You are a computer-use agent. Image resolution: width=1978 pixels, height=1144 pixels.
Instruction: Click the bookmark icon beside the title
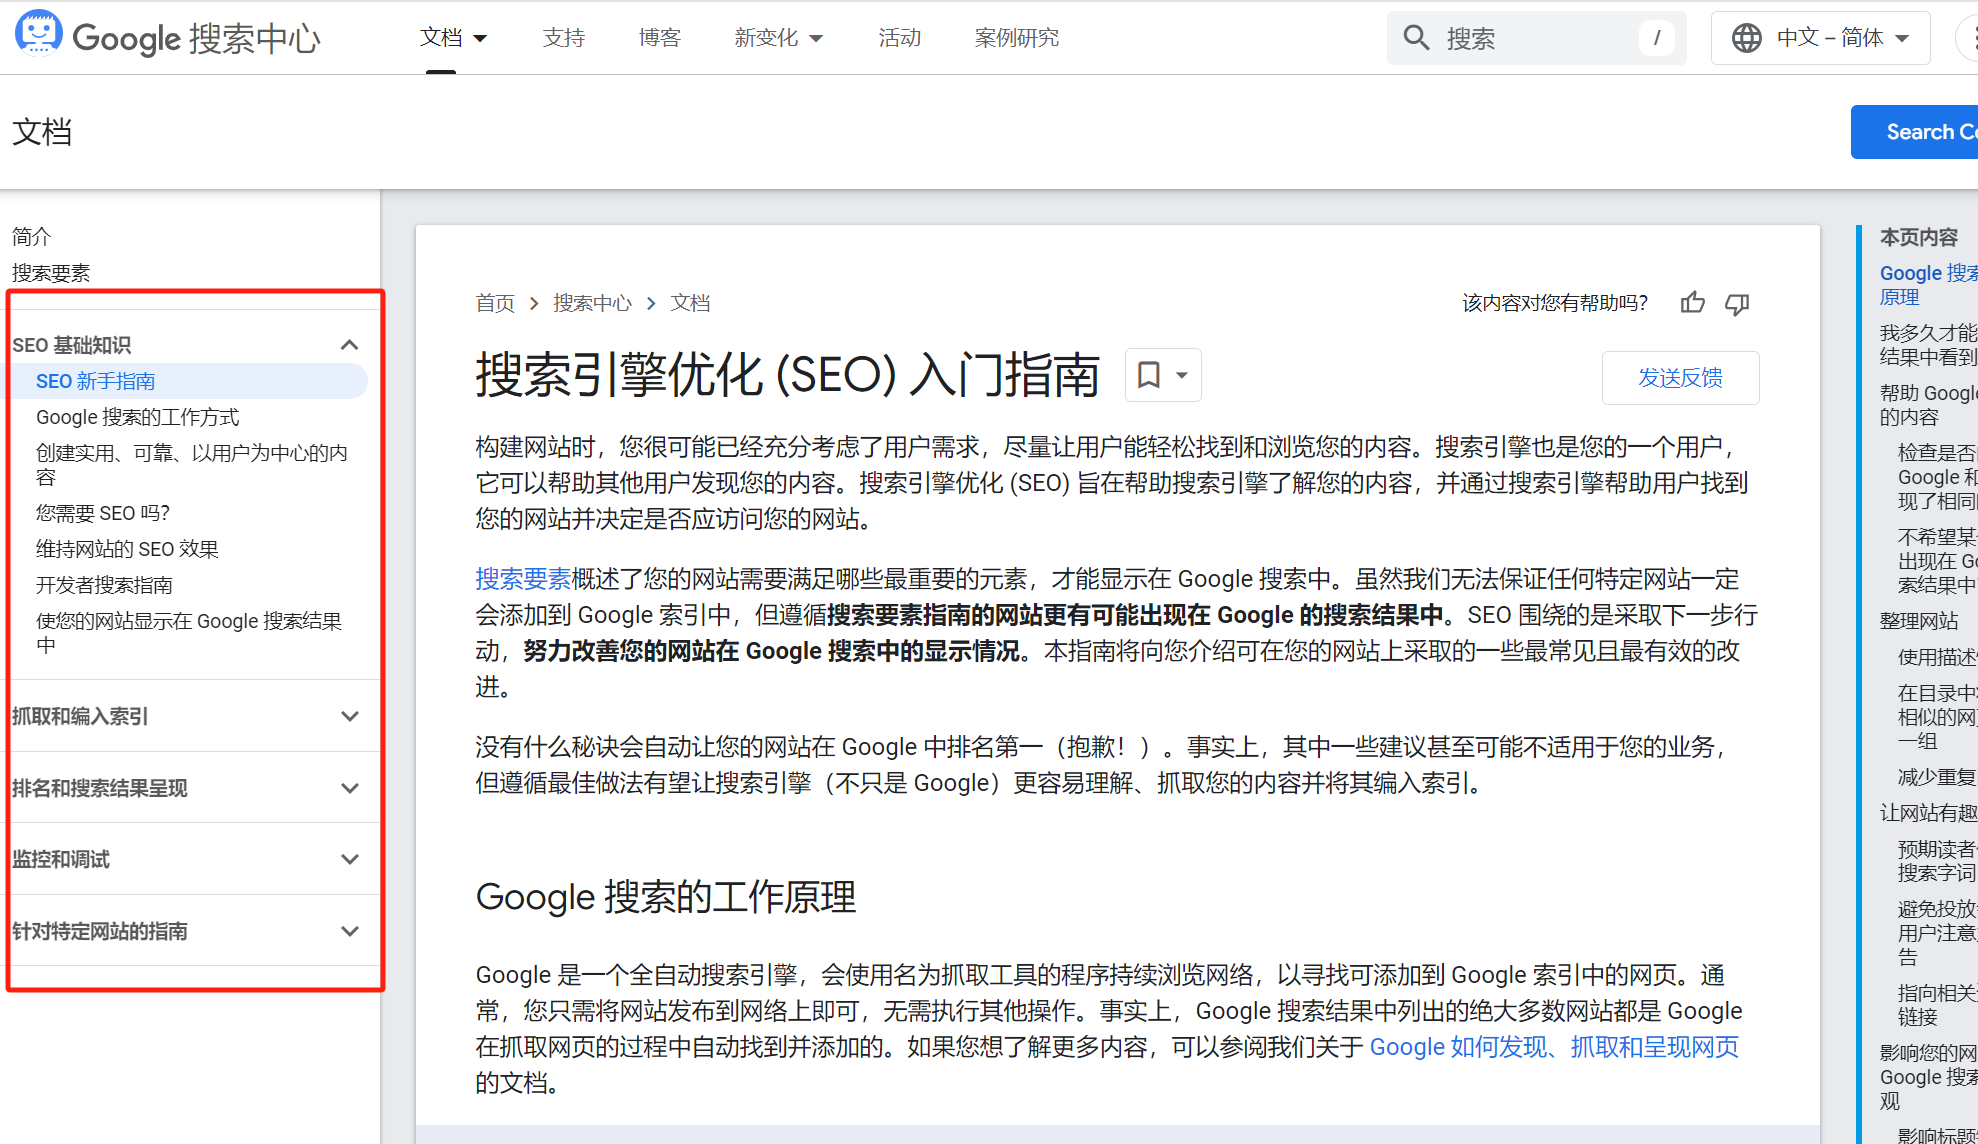[x=1149, y=375]
